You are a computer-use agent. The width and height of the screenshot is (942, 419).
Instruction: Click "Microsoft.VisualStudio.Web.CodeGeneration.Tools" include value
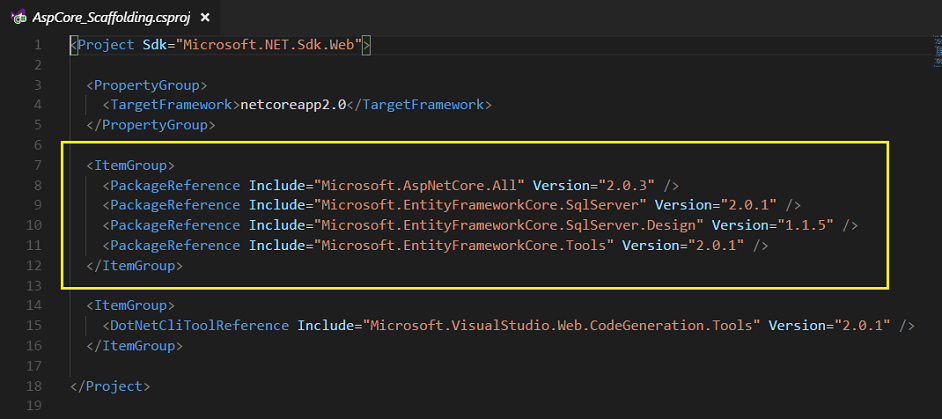(x=561, y=326)
